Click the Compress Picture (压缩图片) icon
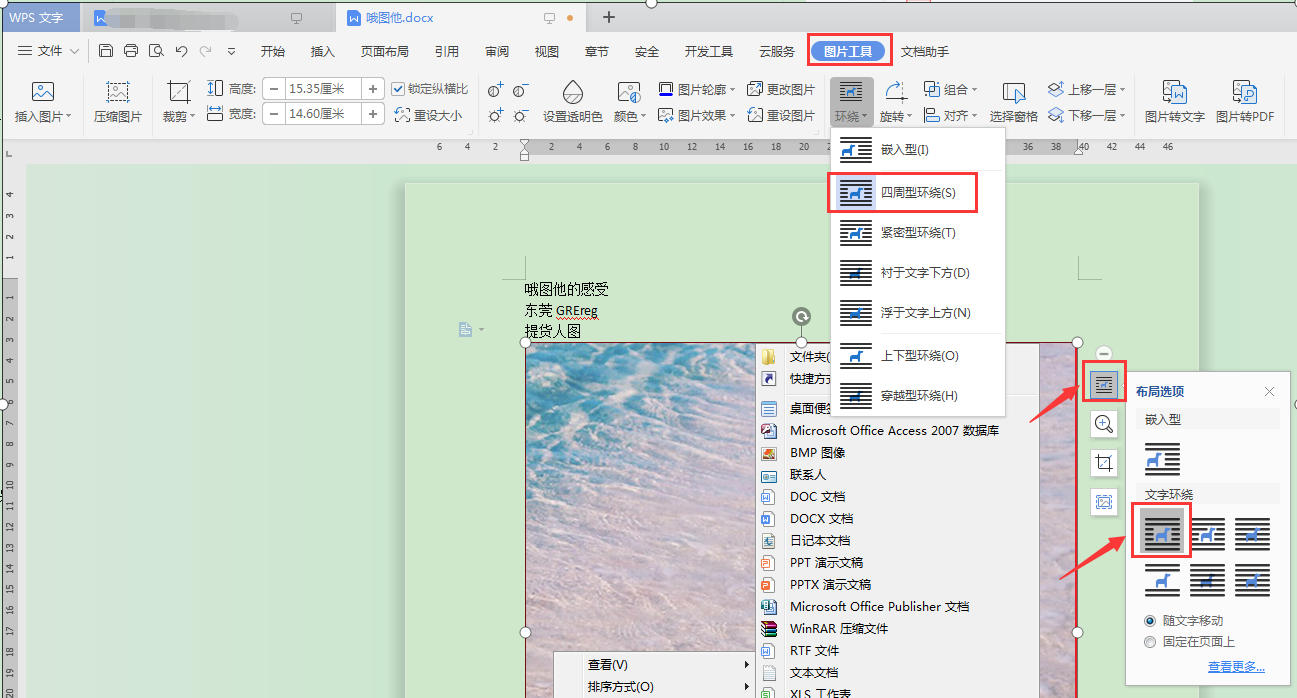1297x698 pixels. pyautogui.click(x=118, y=93)
